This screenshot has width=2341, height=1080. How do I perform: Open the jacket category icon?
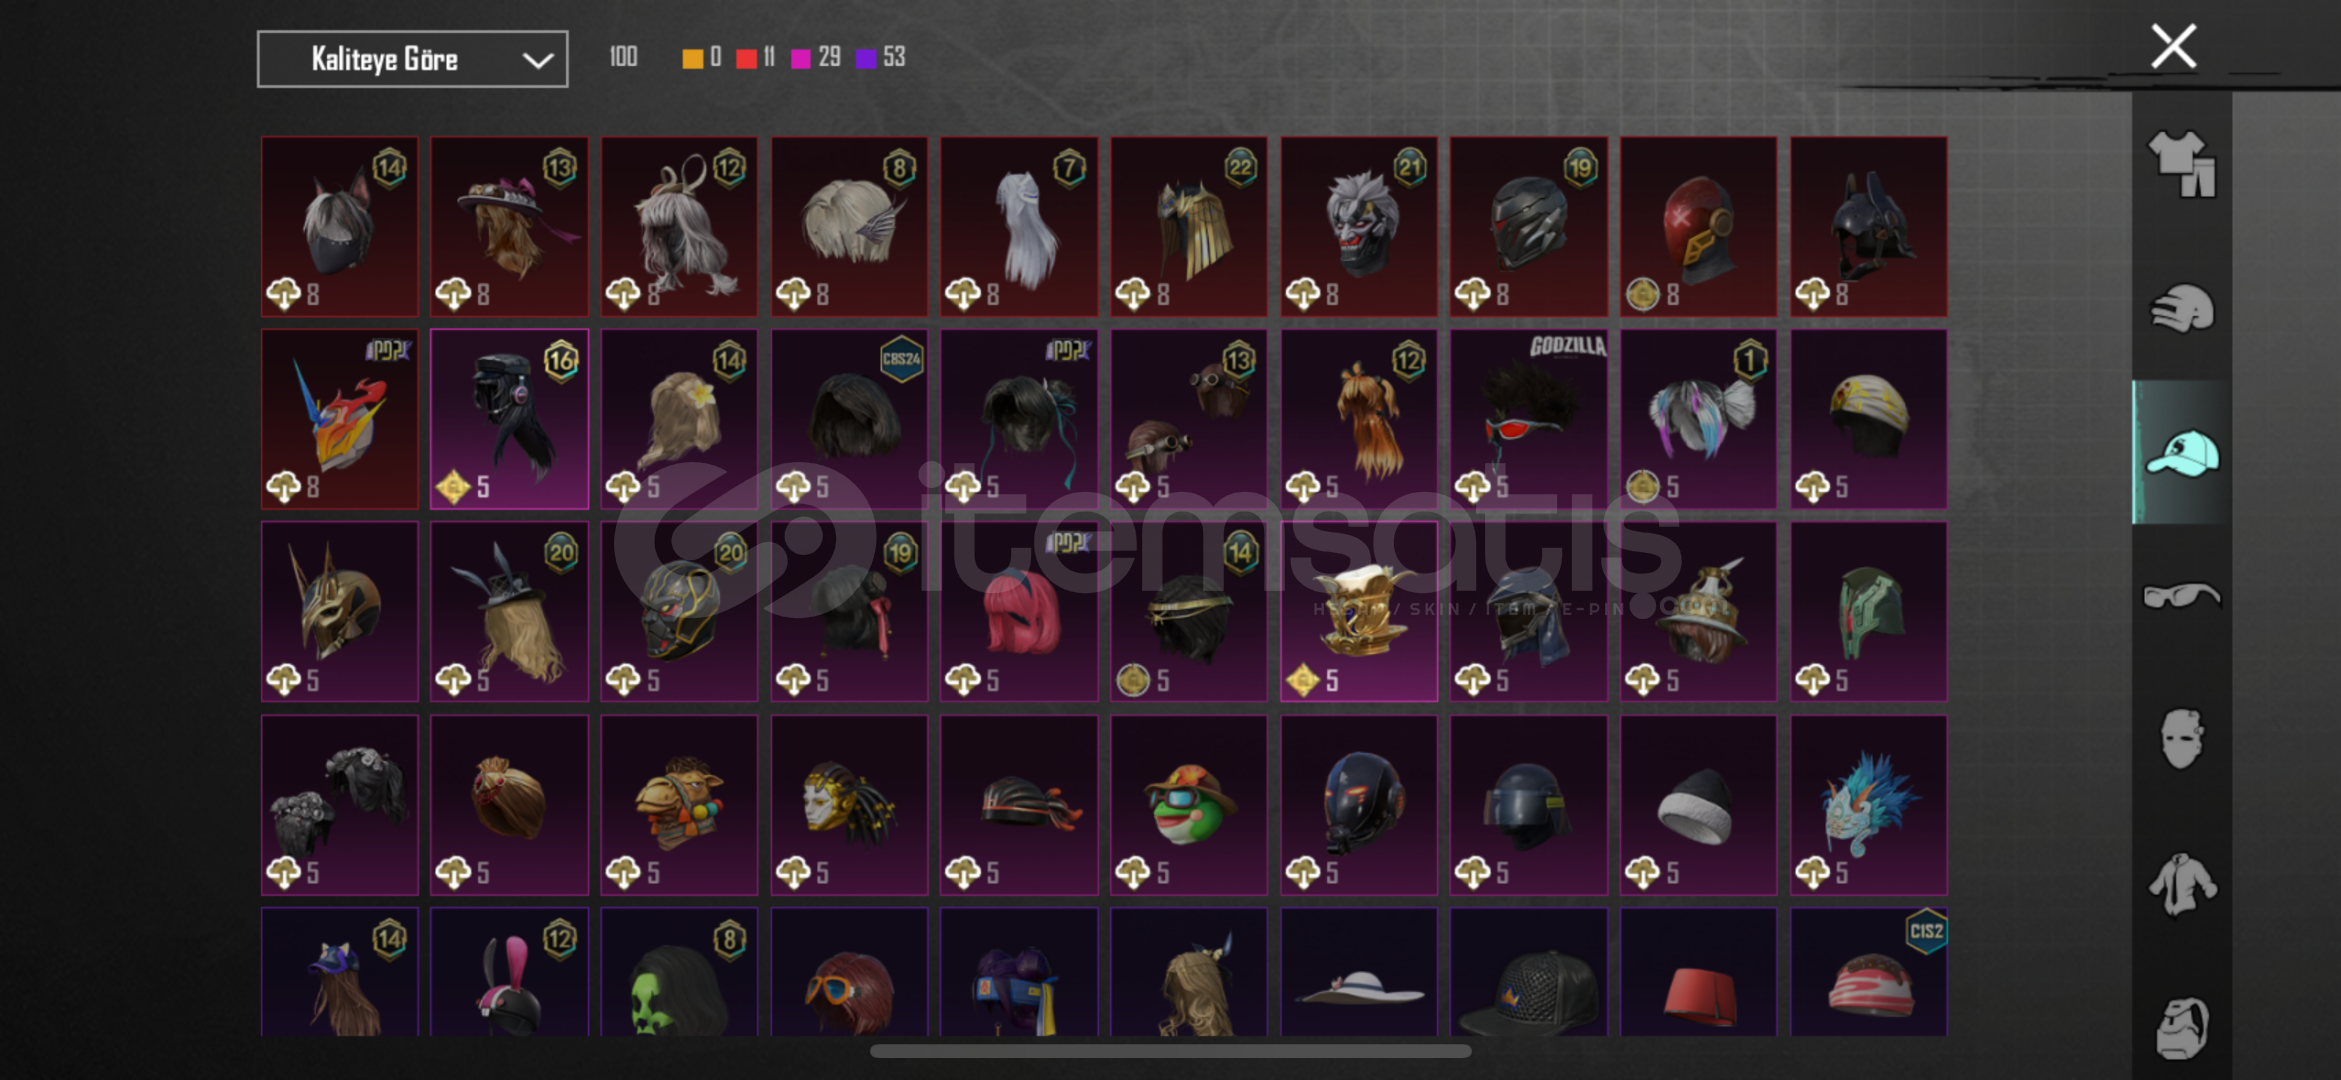pos(2181,884)
